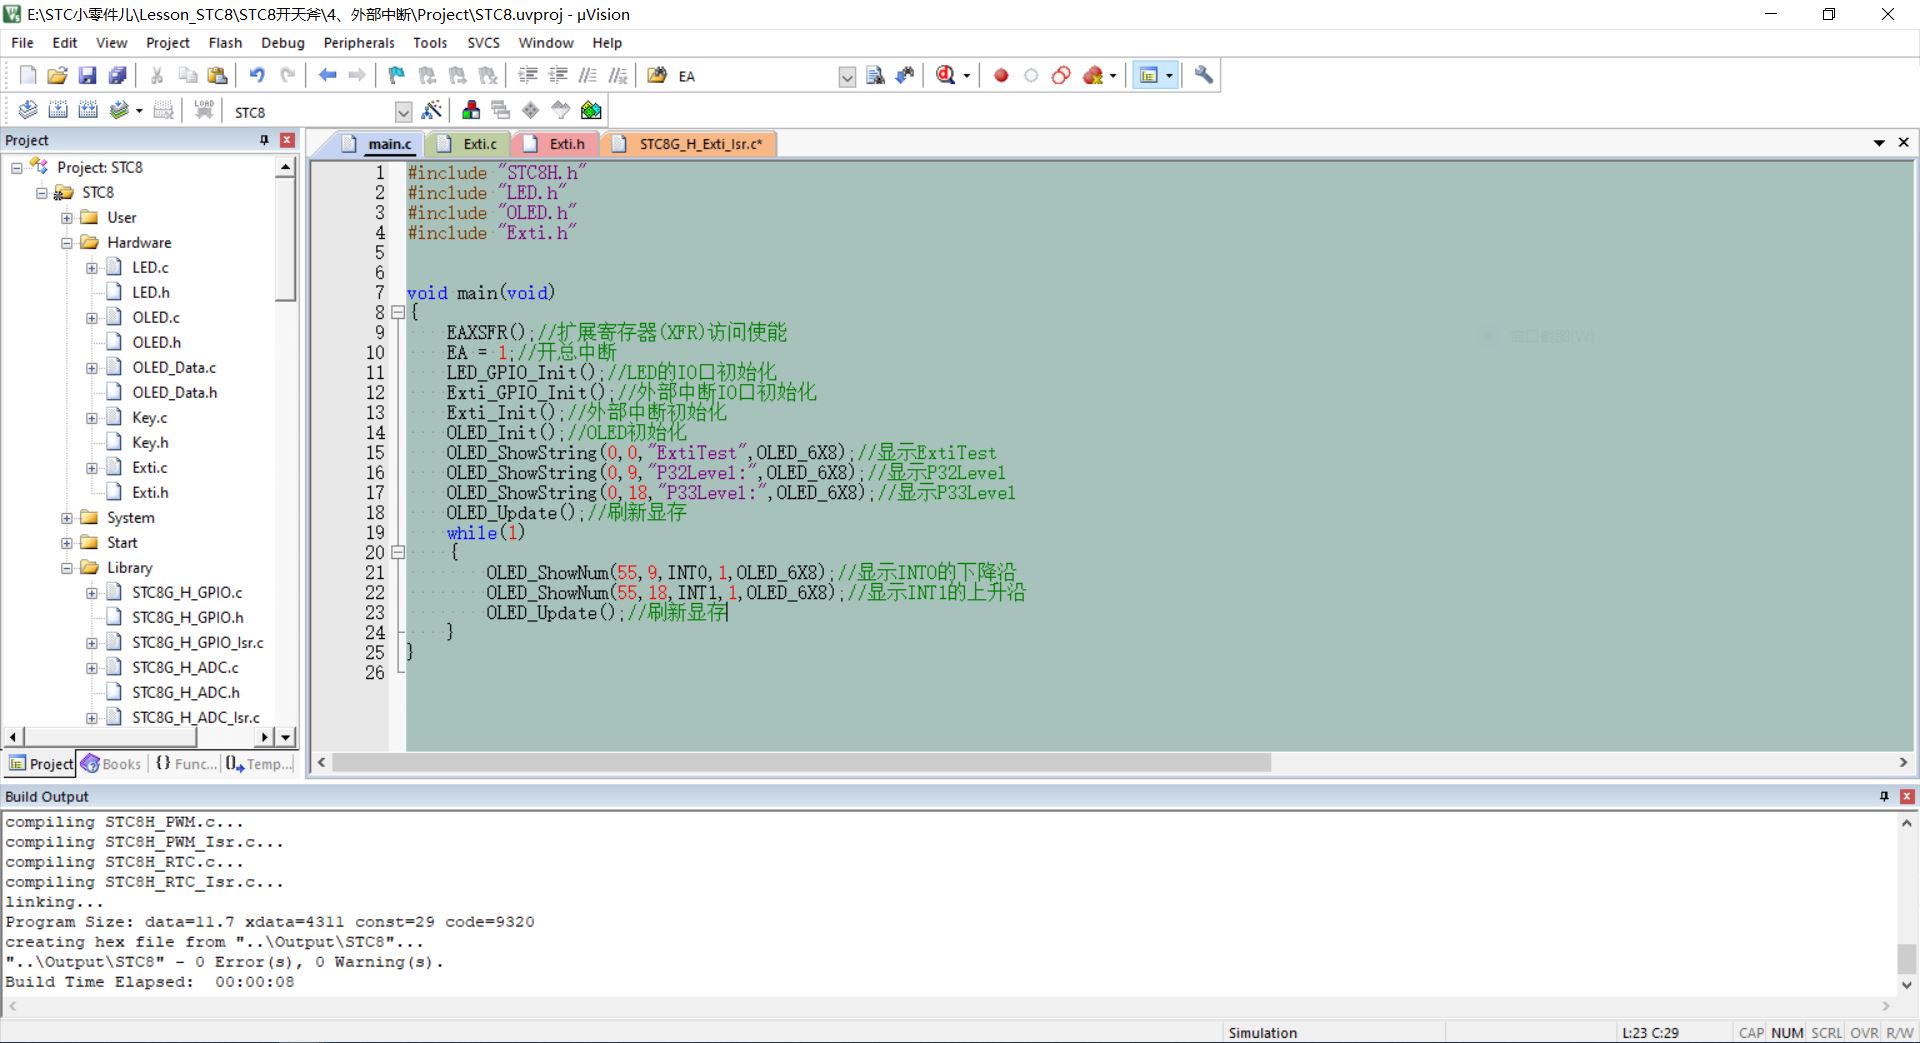Open the STC8 target selection dropdown

(x=403, y=112)
